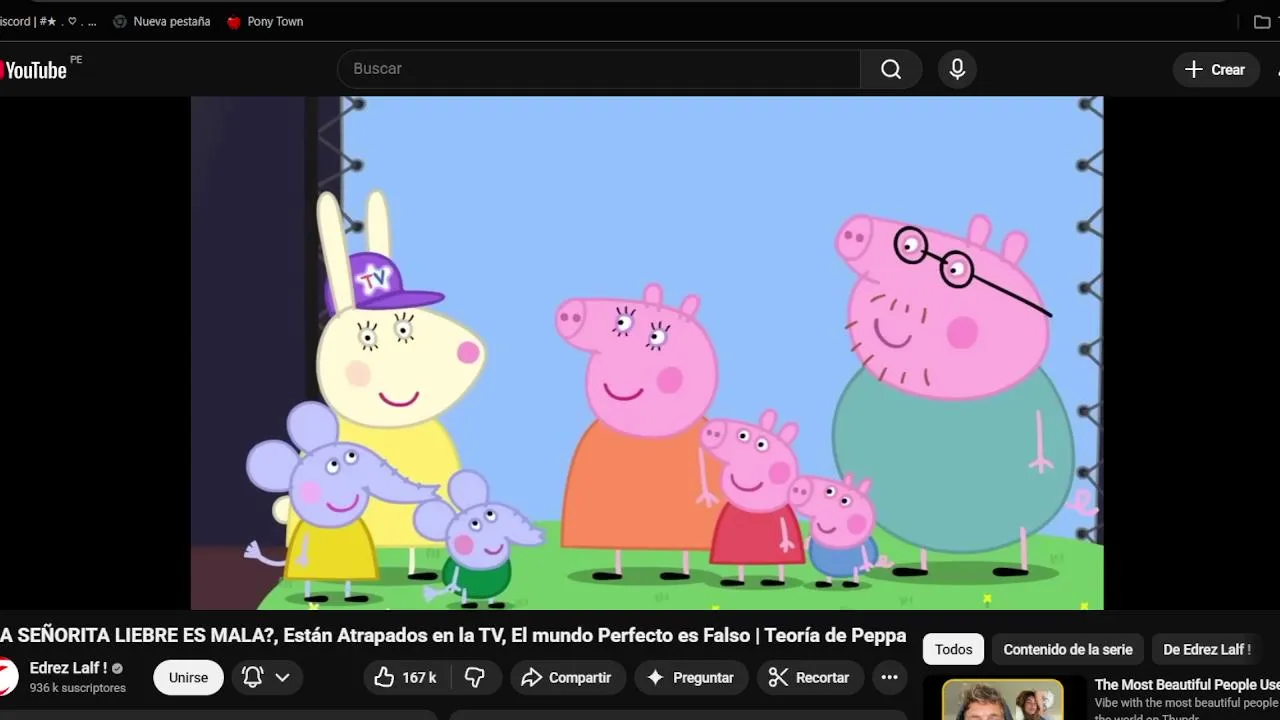Click the 936 k suscriptores text
The image size is (1280, 720).
coord(78,688)
